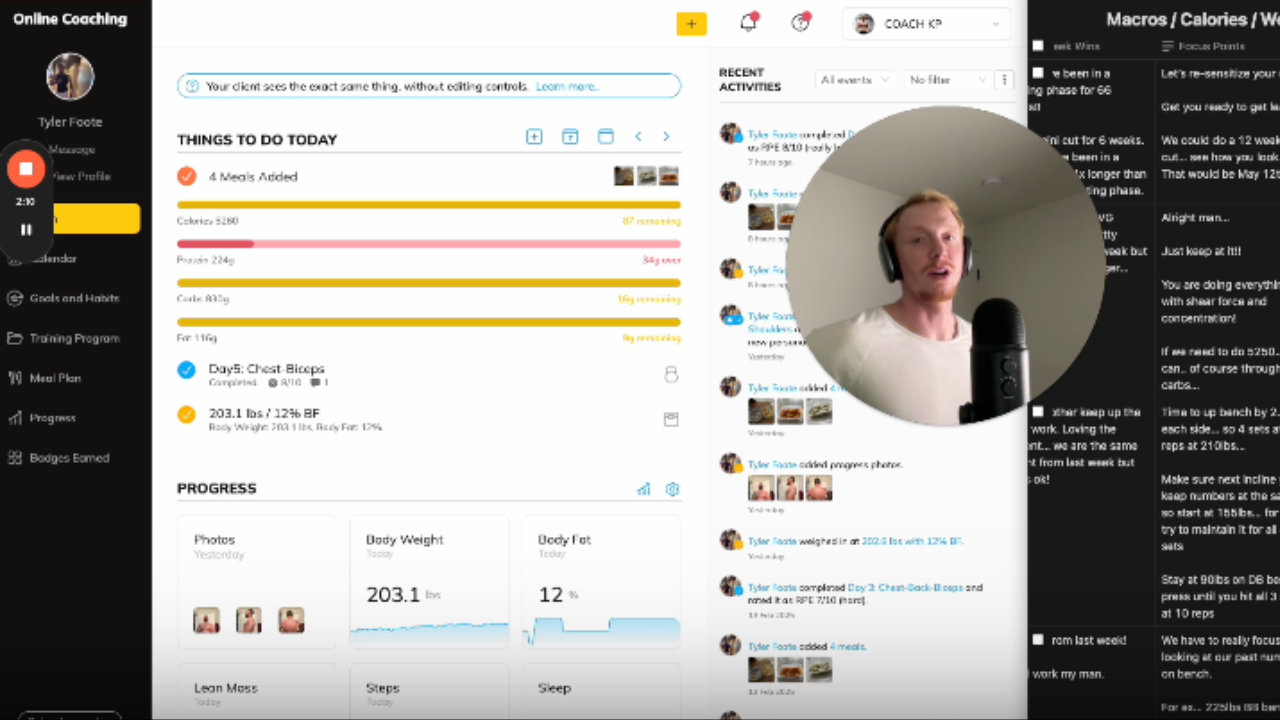Go to the previous day
This screenshot has width=1280, height=720.
[638, 137]
